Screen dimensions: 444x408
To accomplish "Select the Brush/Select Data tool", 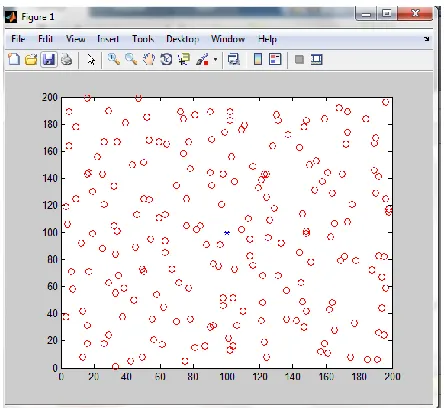I will point(202,60).
